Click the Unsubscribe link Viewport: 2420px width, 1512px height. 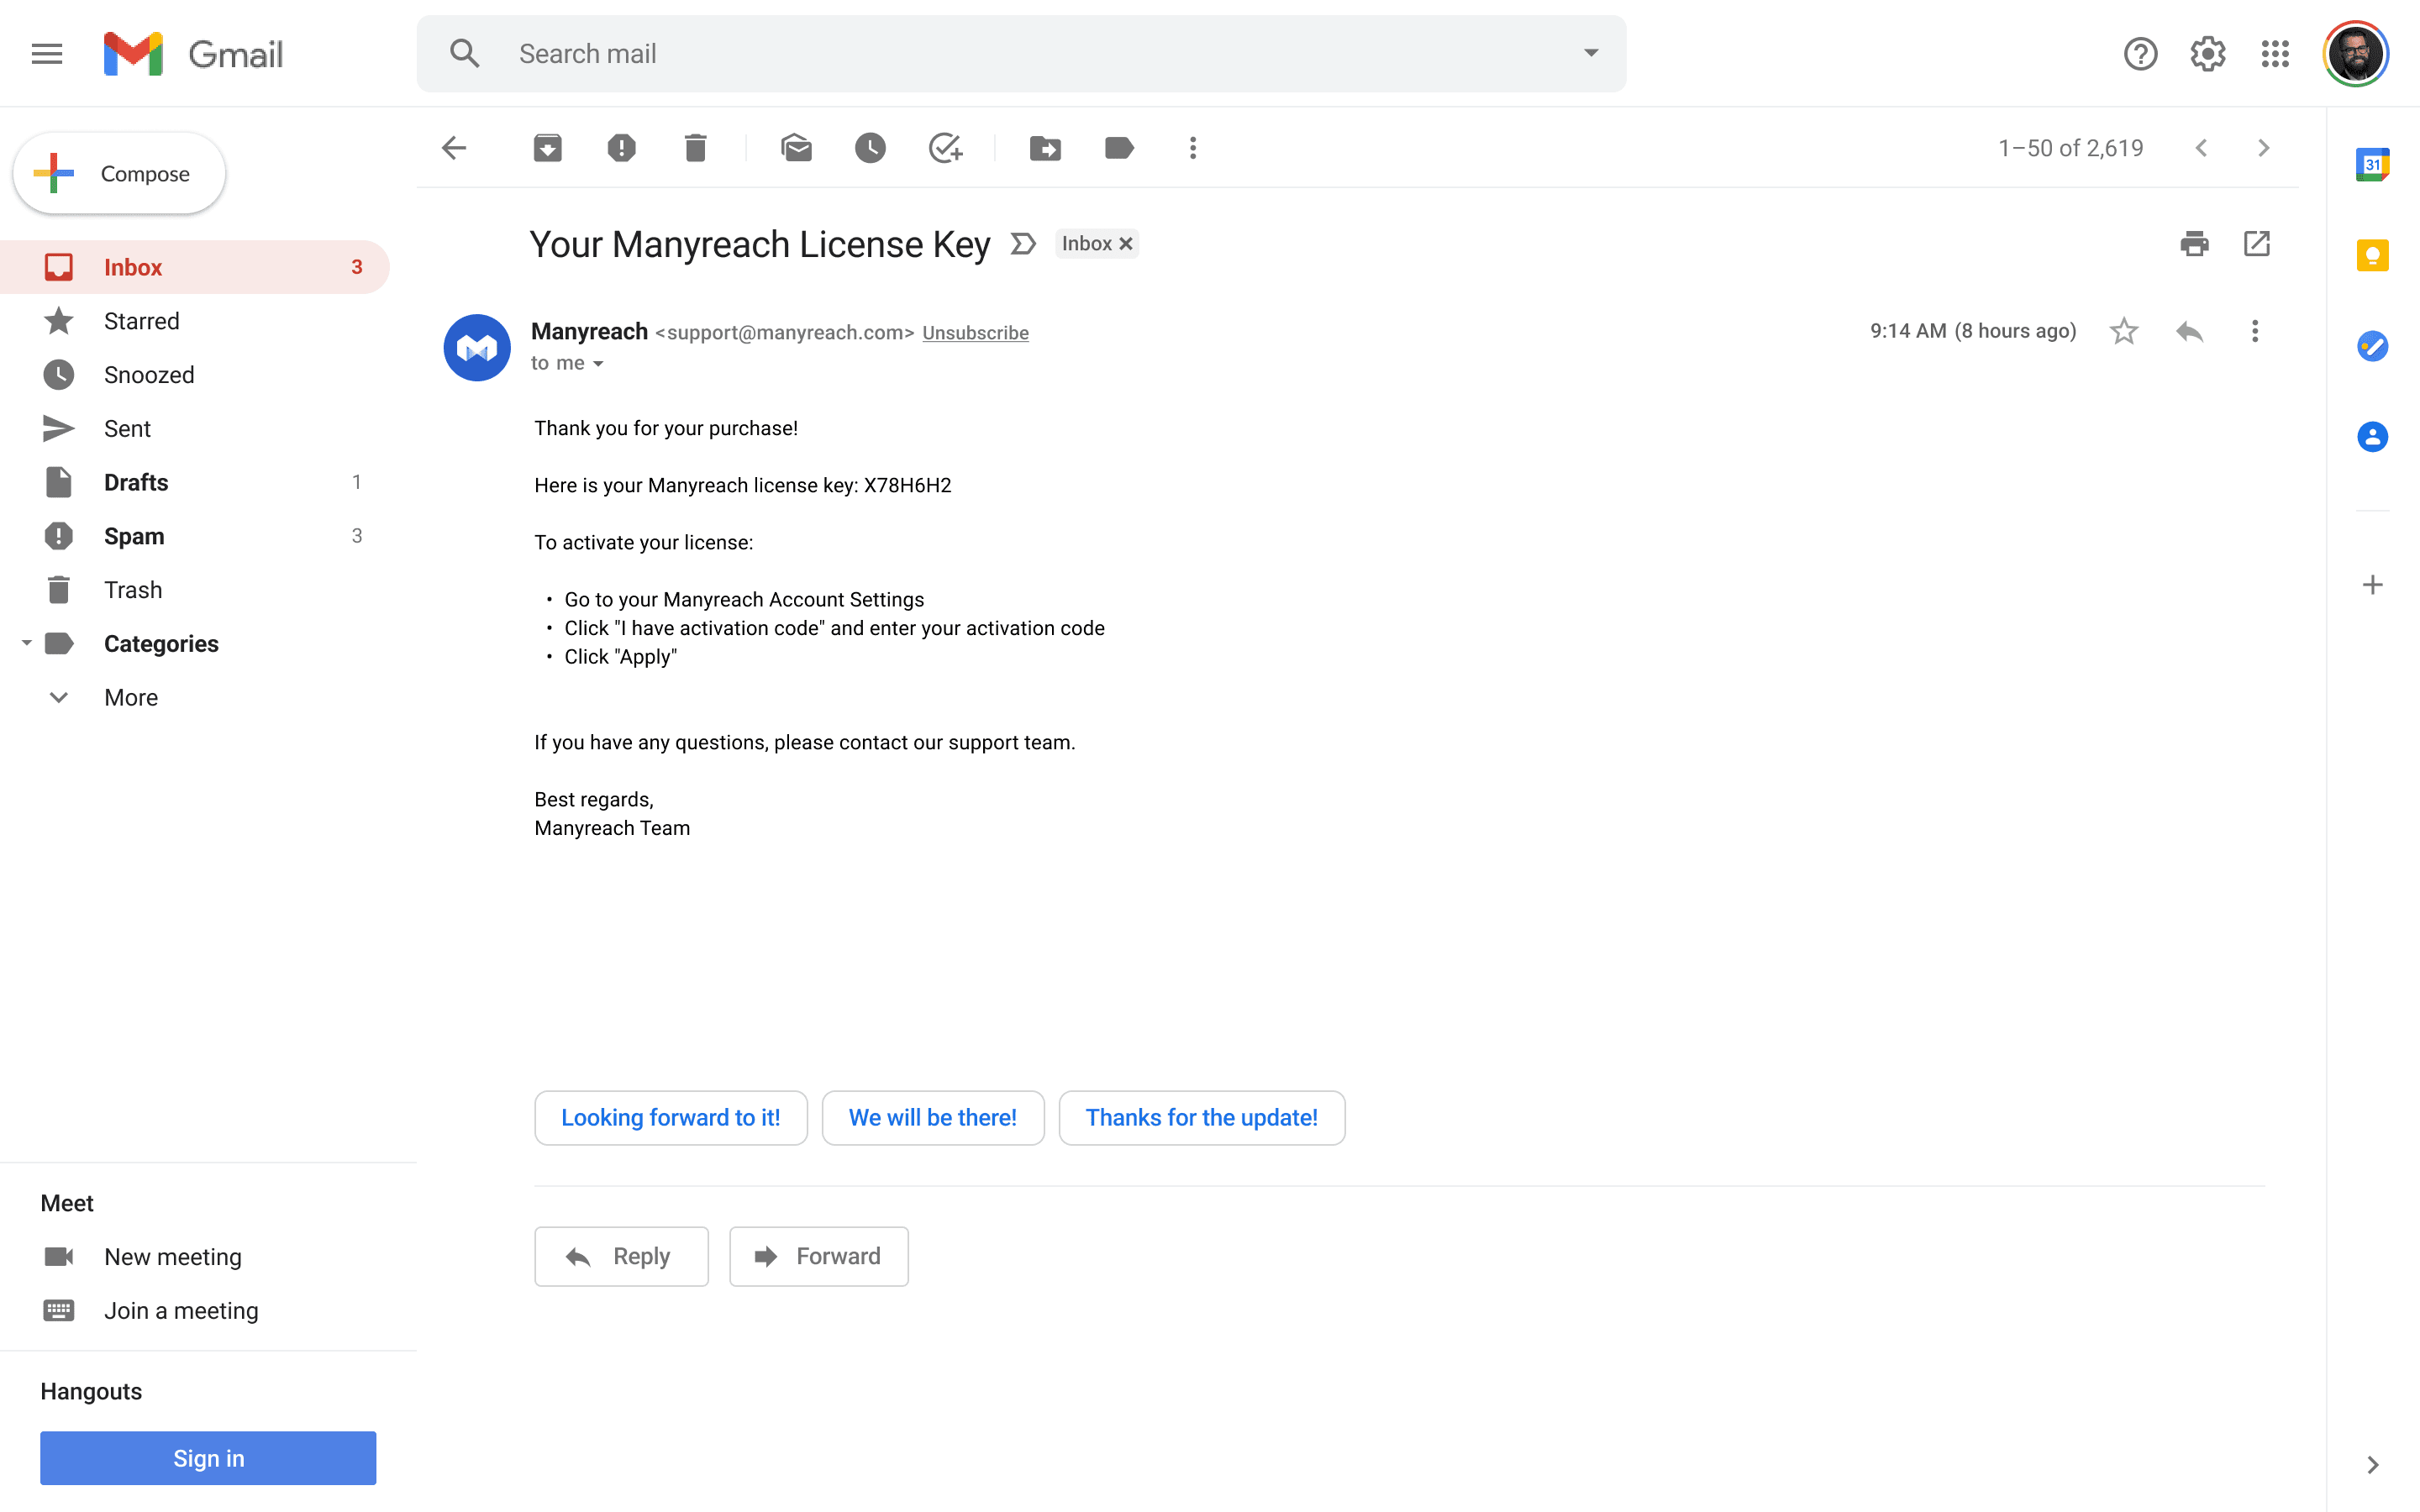pyautogui.click(x=975, y=333)
